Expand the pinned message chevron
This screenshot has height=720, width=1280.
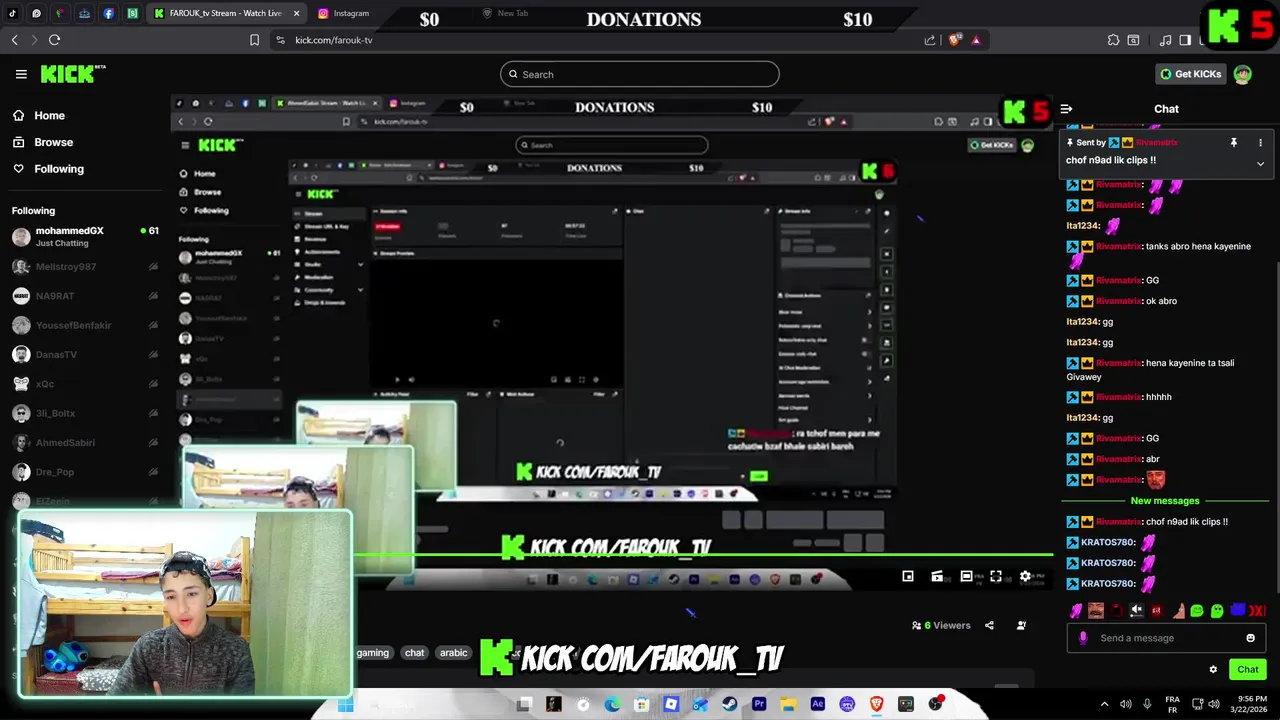click(1260, 163)
